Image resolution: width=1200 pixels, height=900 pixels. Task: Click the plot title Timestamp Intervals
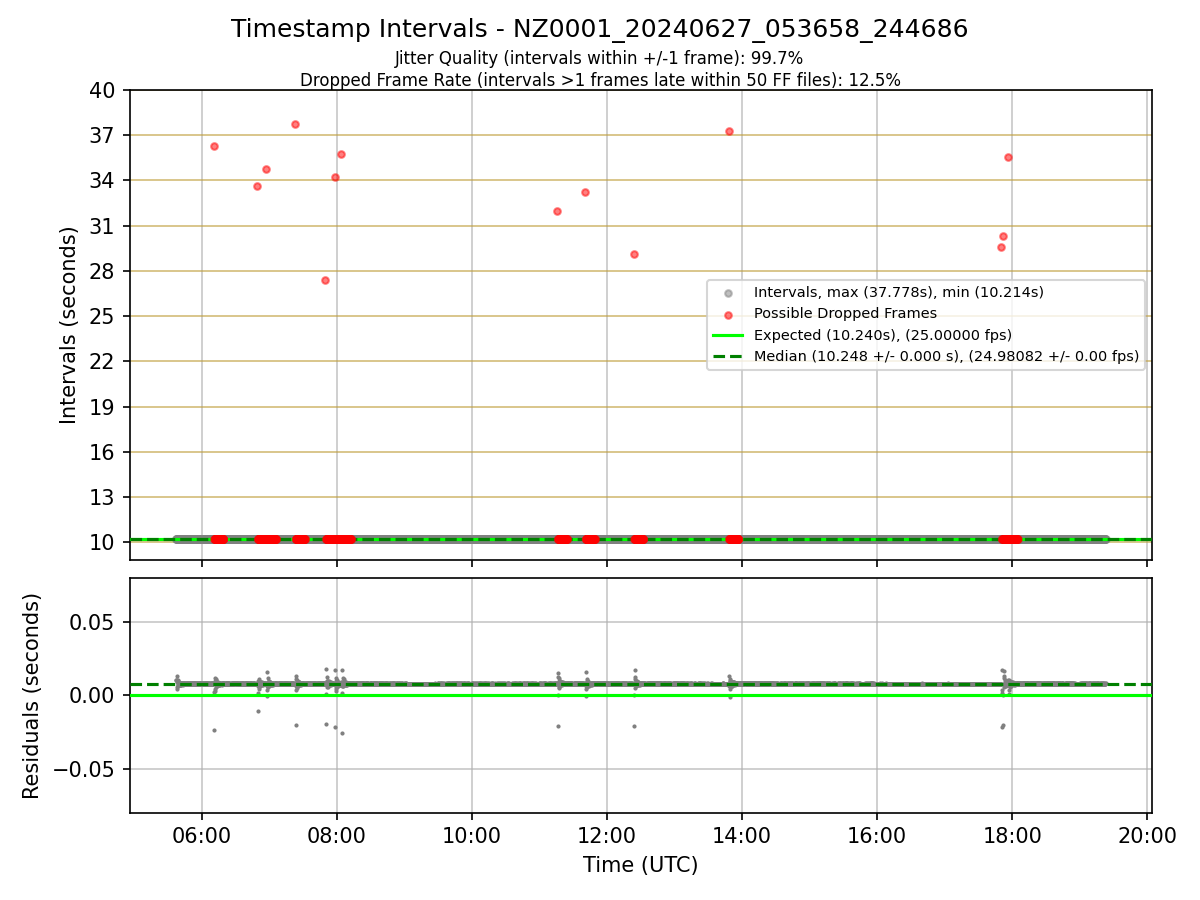click(600, 29)
